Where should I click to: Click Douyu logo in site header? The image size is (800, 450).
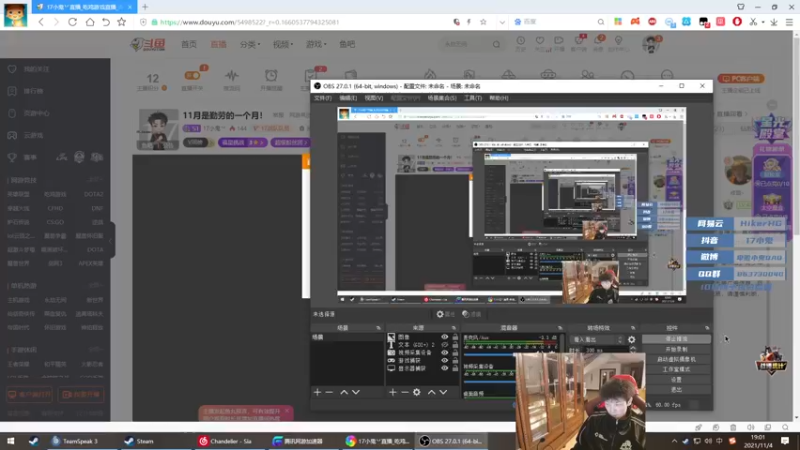click(148, 44)
